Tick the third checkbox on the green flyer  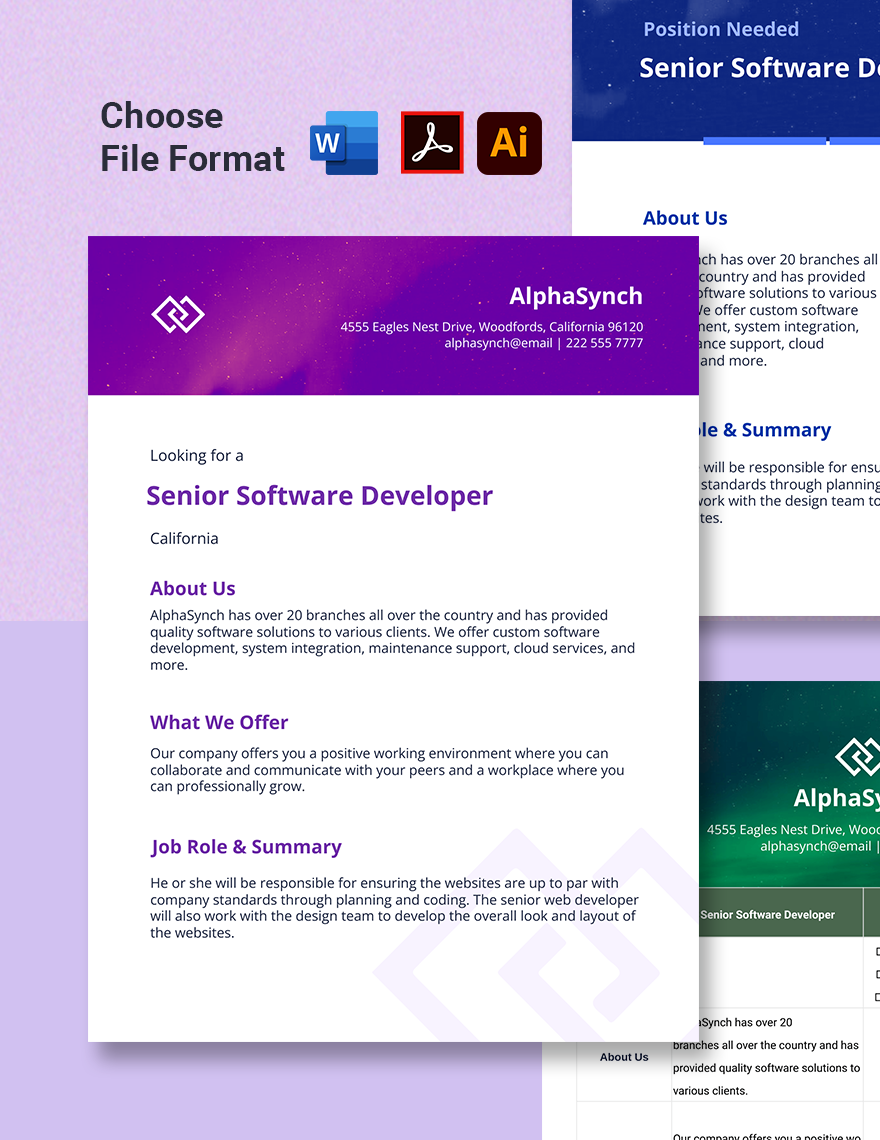coord(877,996)
